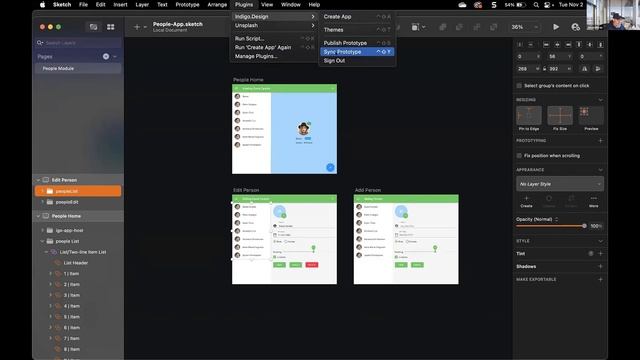Image resolution: width=640 pixels, height=360 pixels.
Task: Enable Select group's content on click
Action: (519, 86)
